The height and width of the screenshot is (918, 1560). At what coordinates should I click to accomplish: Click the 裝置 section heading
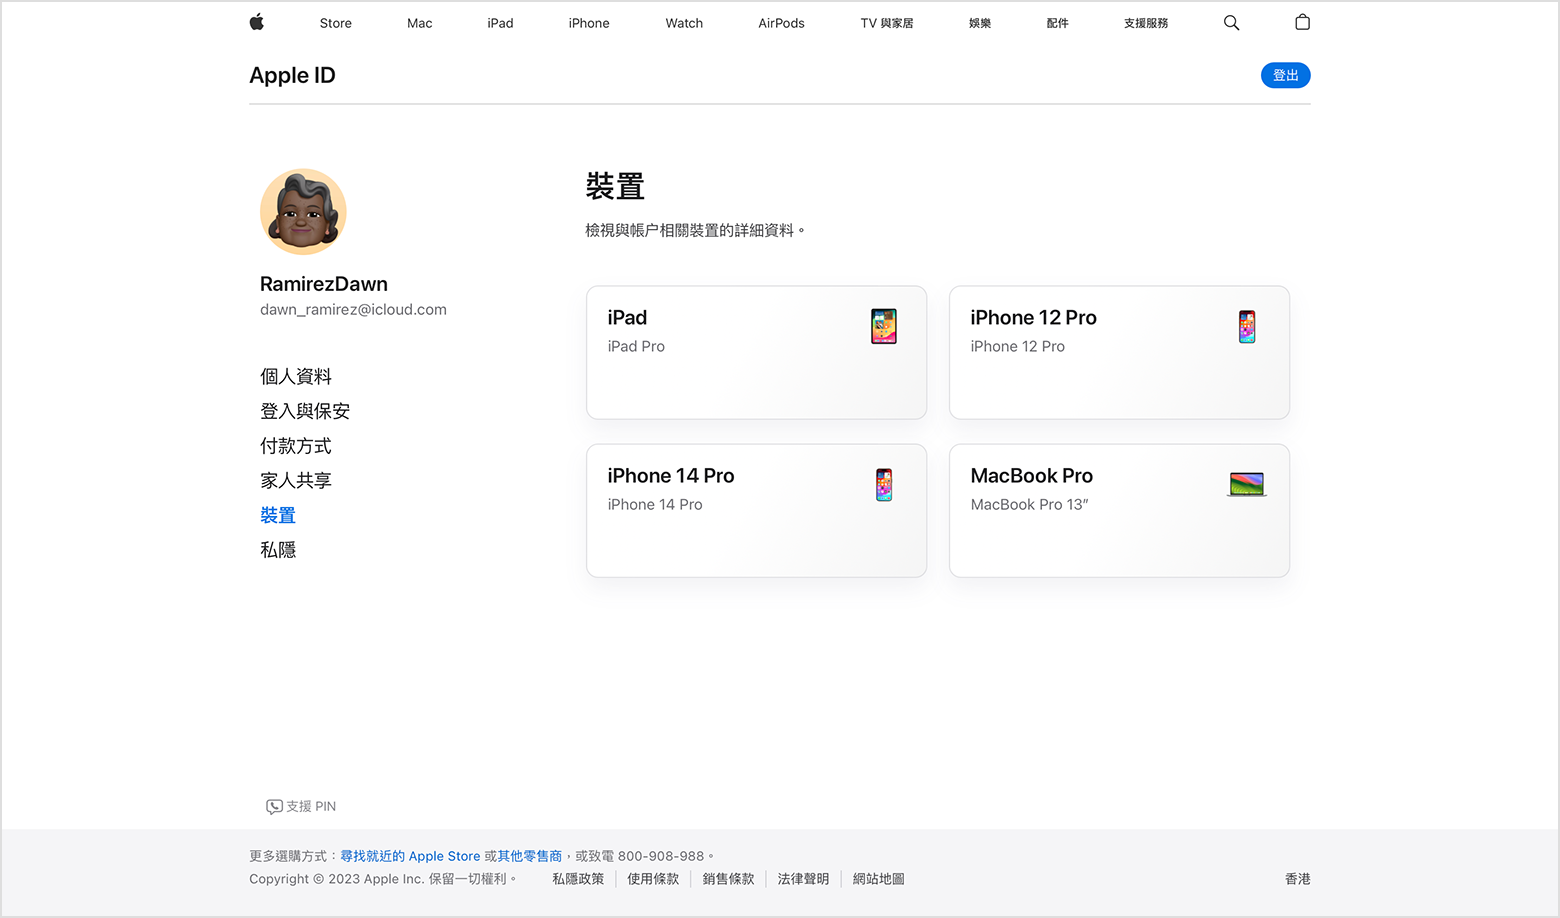[x=615, y=187]
